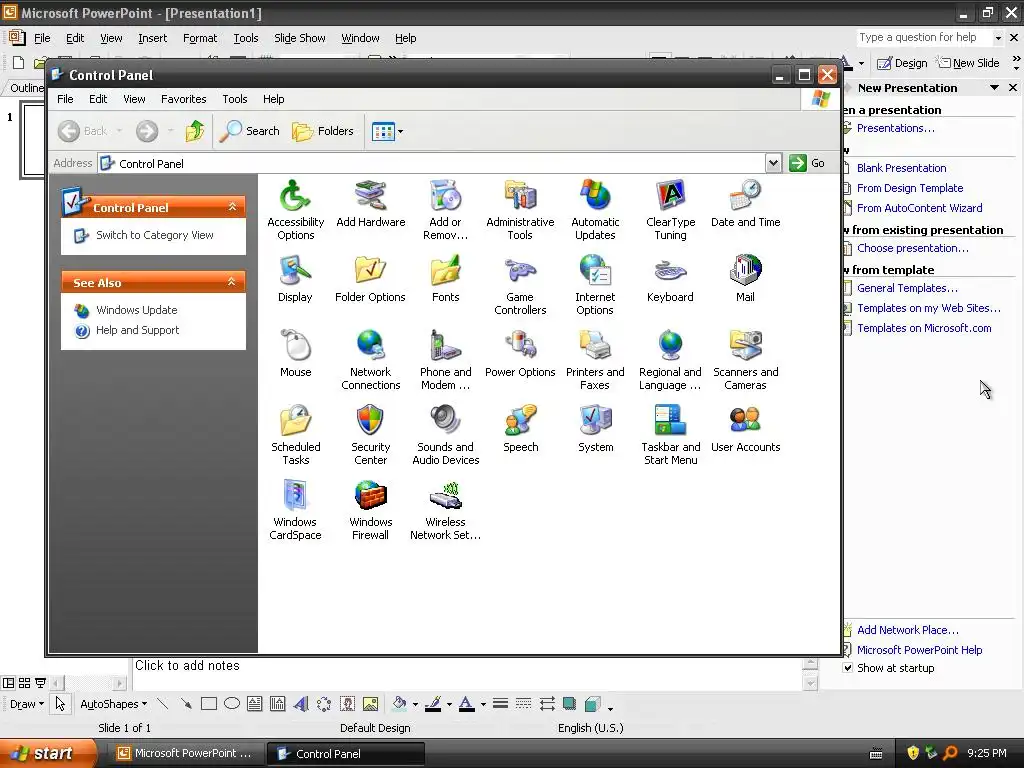Open Favorites menu in Control Panel

pos(184,99)
